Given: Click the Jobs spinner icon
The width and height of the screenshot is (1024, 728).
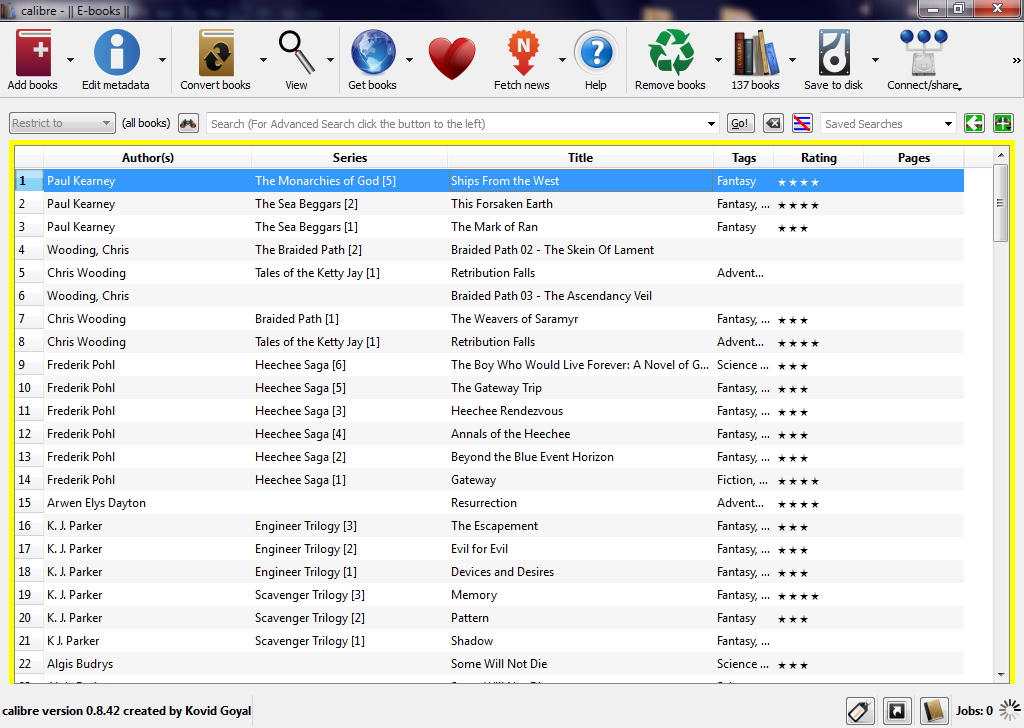Looking at the screenshot, I should [x=1010, y=710].
